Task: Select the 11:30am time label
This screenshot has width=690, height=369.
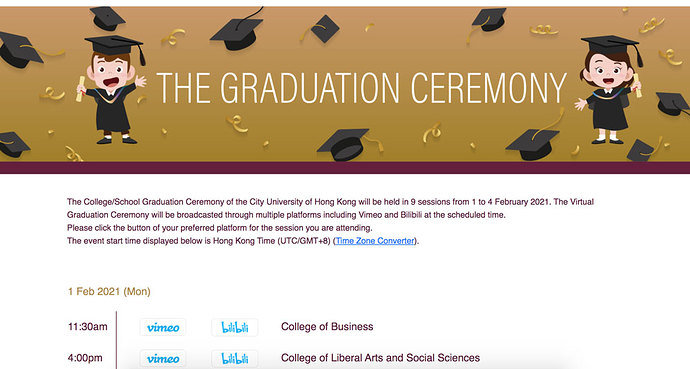Action: coord(88,327)
